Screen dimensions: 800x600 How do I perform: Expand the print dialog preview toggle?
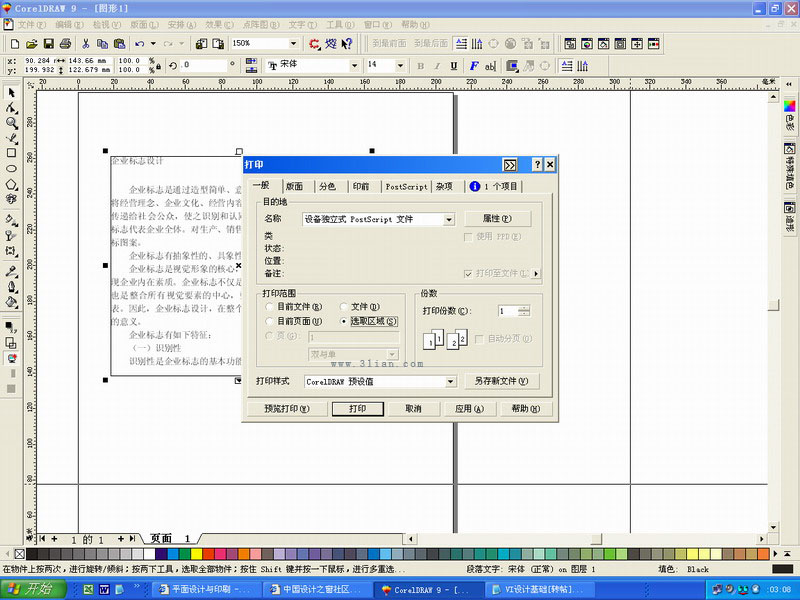pyautogui.click(x=510, y=165)
